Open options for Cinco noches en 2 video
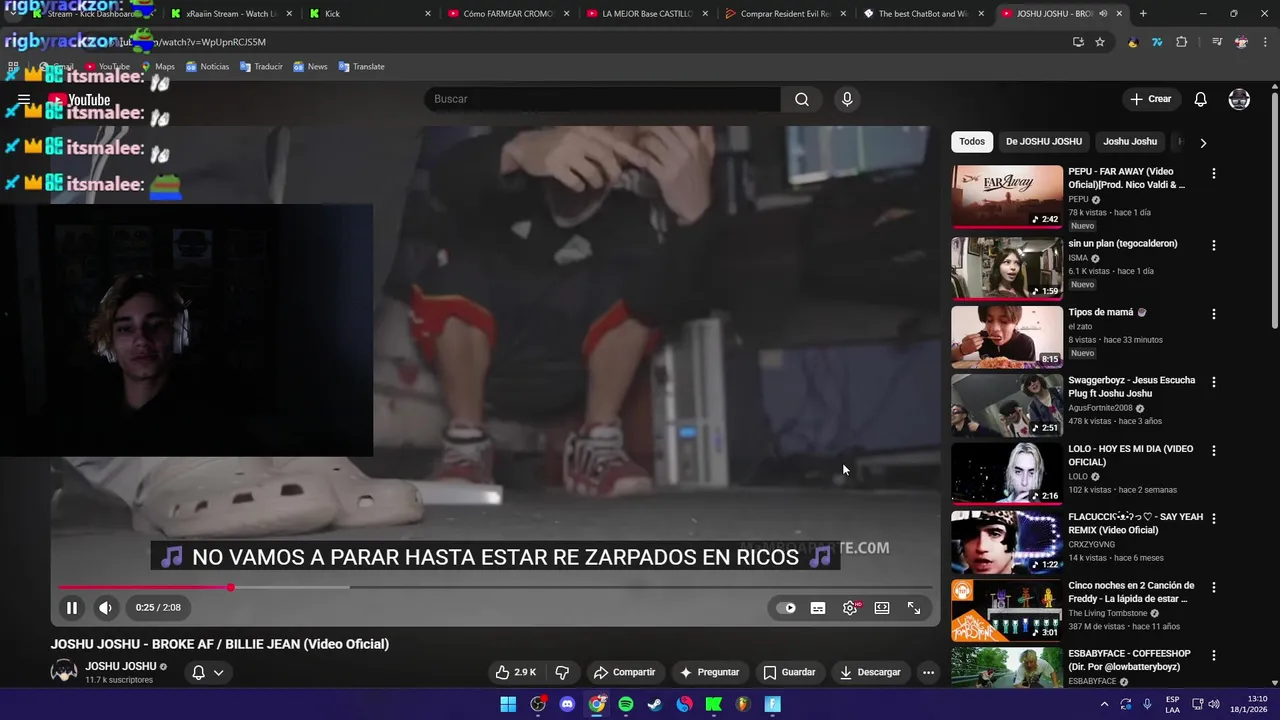The image size is (1280, 720). pos(1214,587)
